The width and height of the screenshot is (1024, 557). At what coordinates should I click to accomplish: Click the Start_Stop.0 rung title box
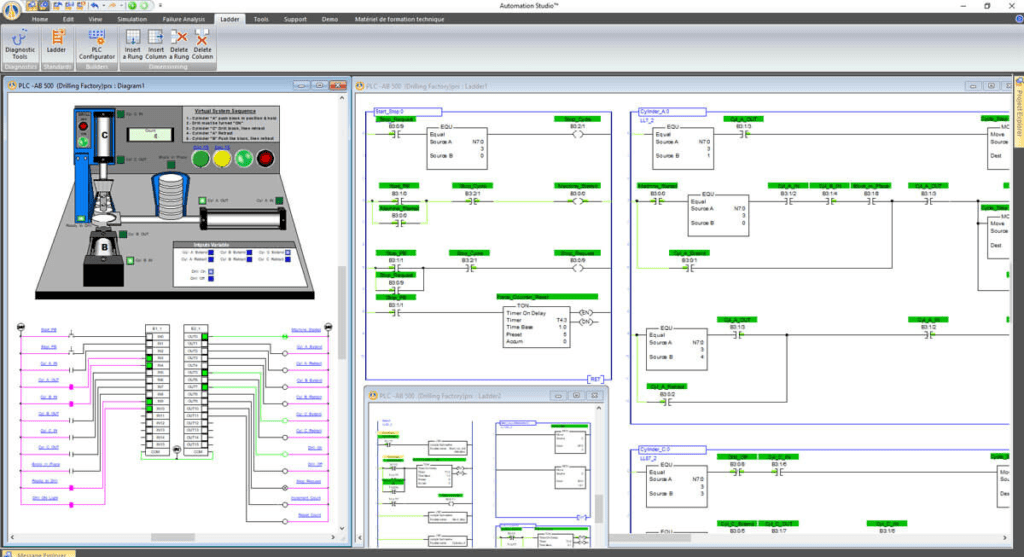tap(407, 112)
